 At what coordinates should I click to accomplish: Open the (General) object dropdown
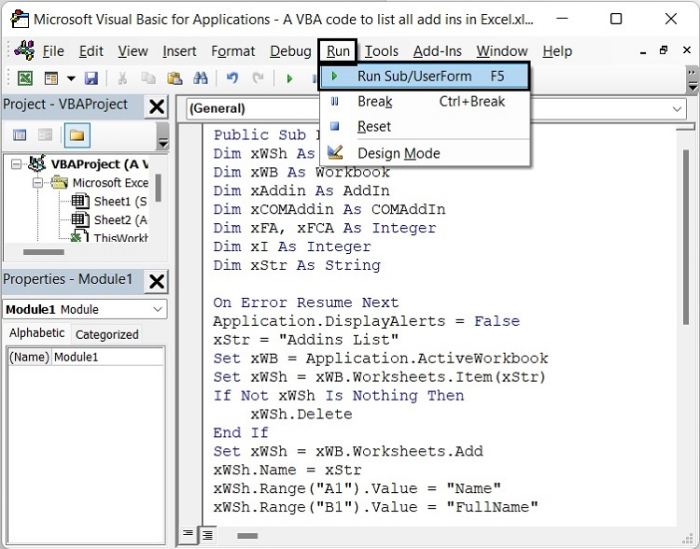coord(253,108)
